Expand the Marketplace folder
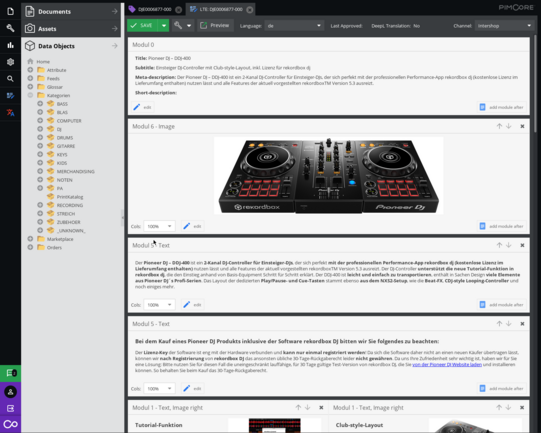 pyautogui.click(x=30, y=239)
